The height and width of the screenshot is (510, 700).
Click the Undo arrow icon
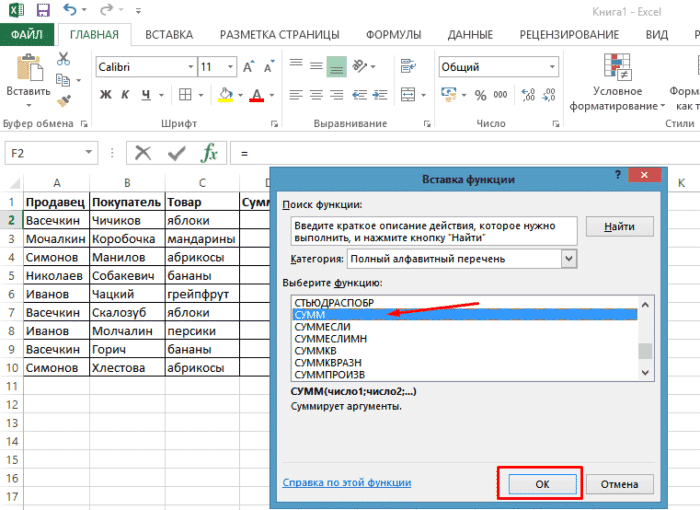(x=71, y=11)
